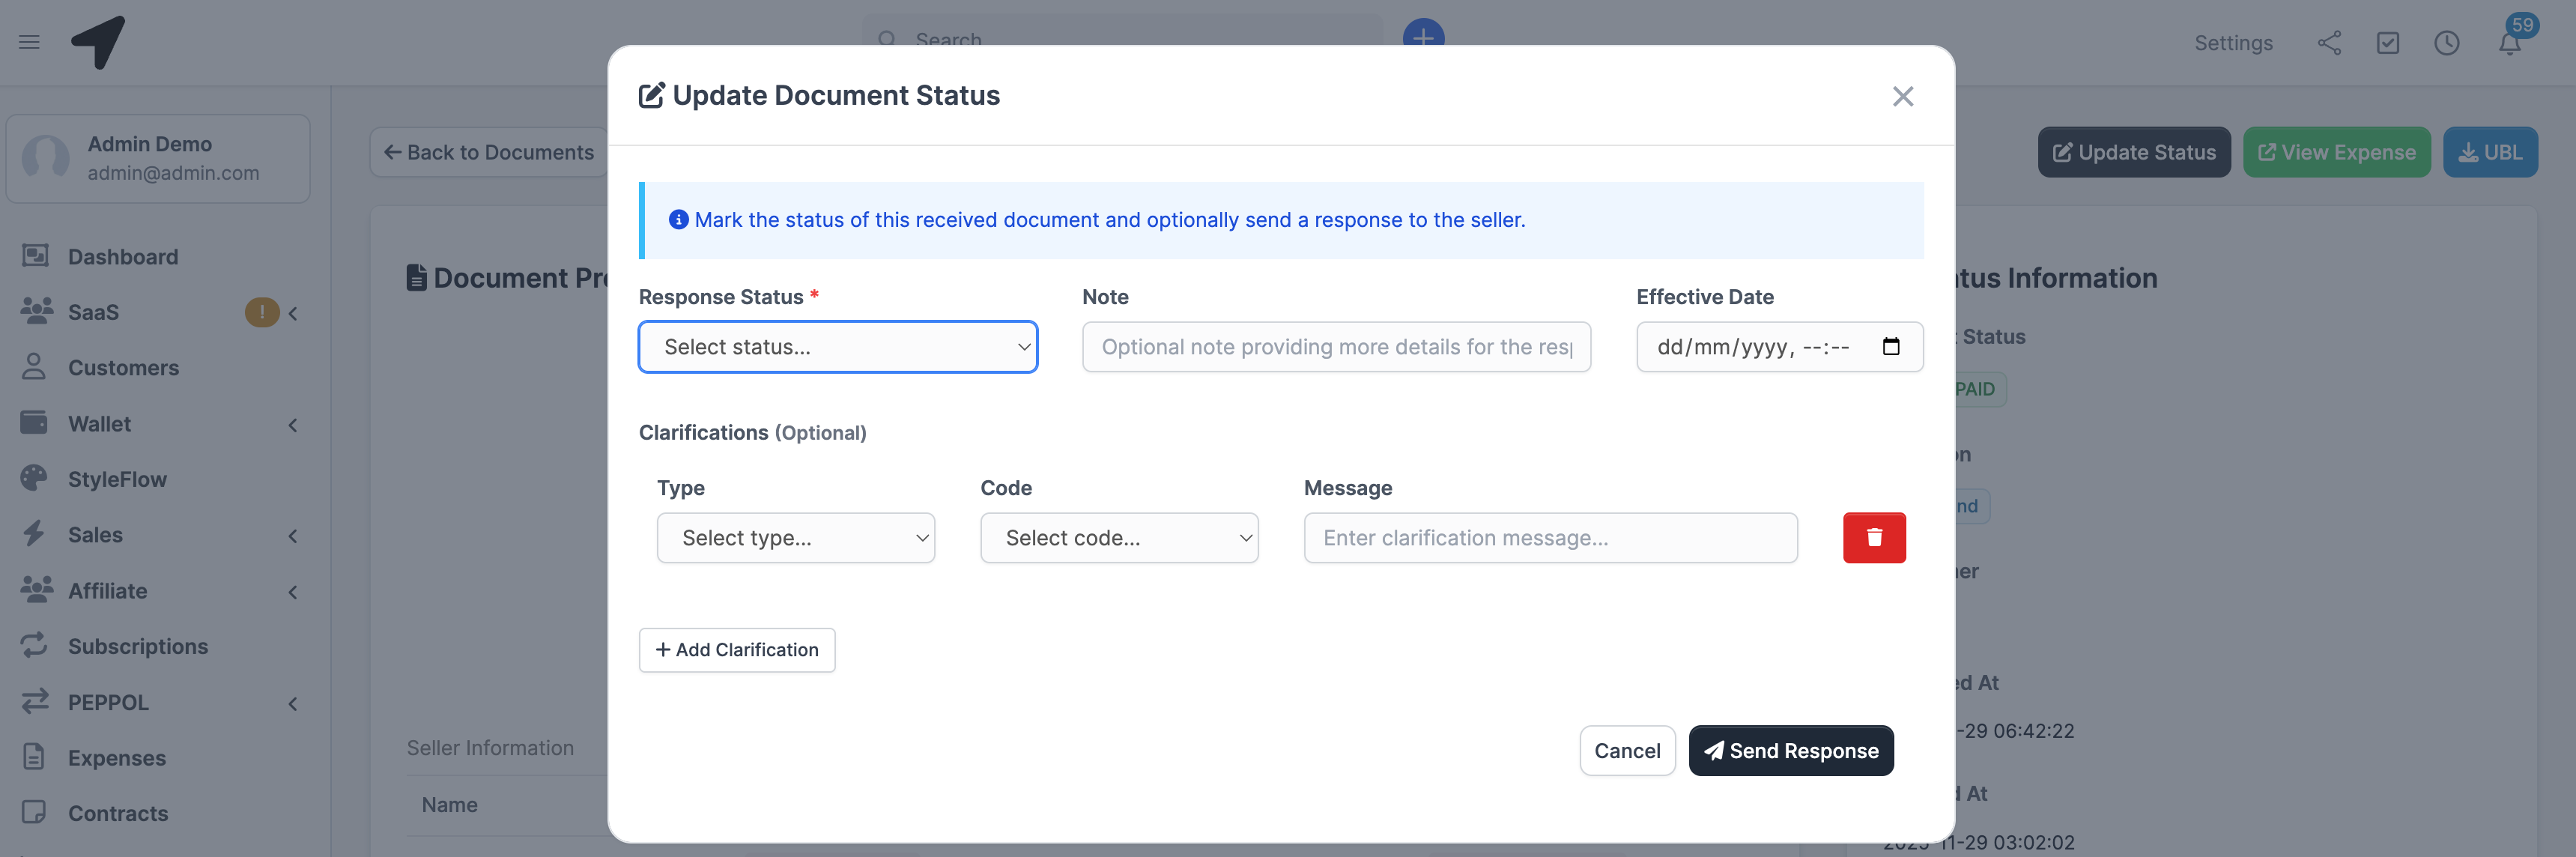
Task: Open the clarification Code dropdown
Action: coord(1119,537)
